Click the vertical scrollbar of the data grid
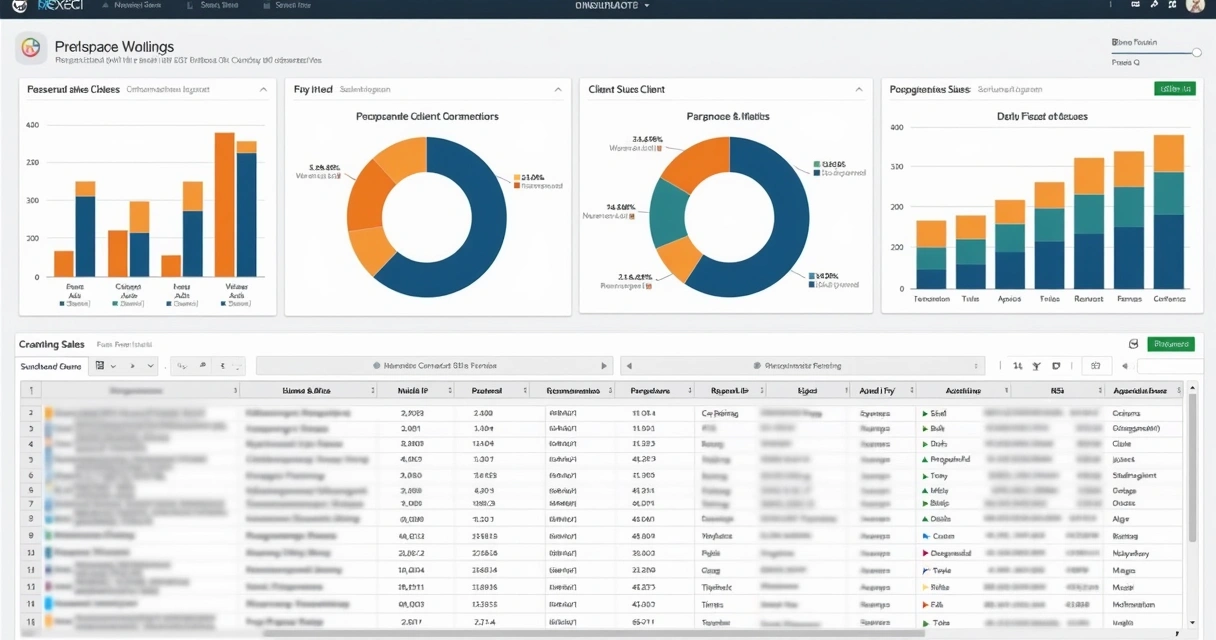Viewport: 1216px width, 640px height. click(x=1192, y=470)
